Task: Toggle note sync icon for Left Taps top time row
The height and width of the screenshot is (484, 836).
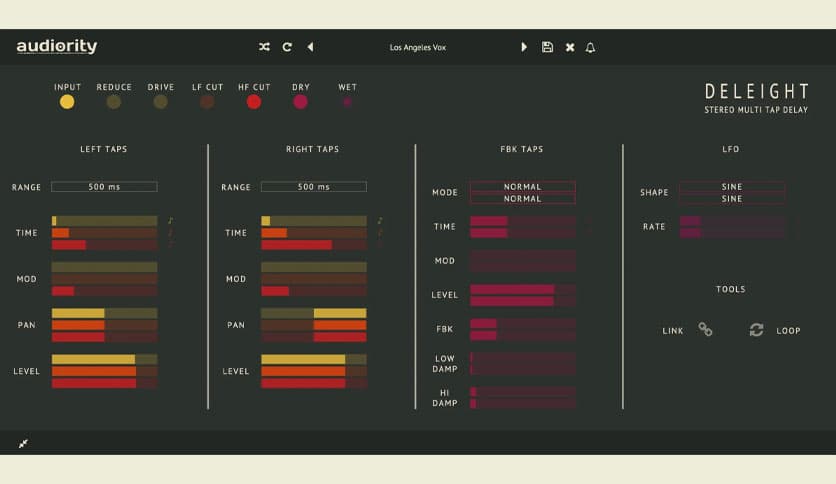Action: click(171, 220)
